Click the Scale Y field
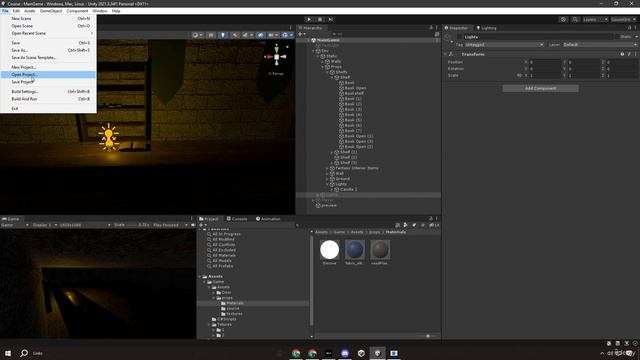640x360 pixels. click(584, 76)
